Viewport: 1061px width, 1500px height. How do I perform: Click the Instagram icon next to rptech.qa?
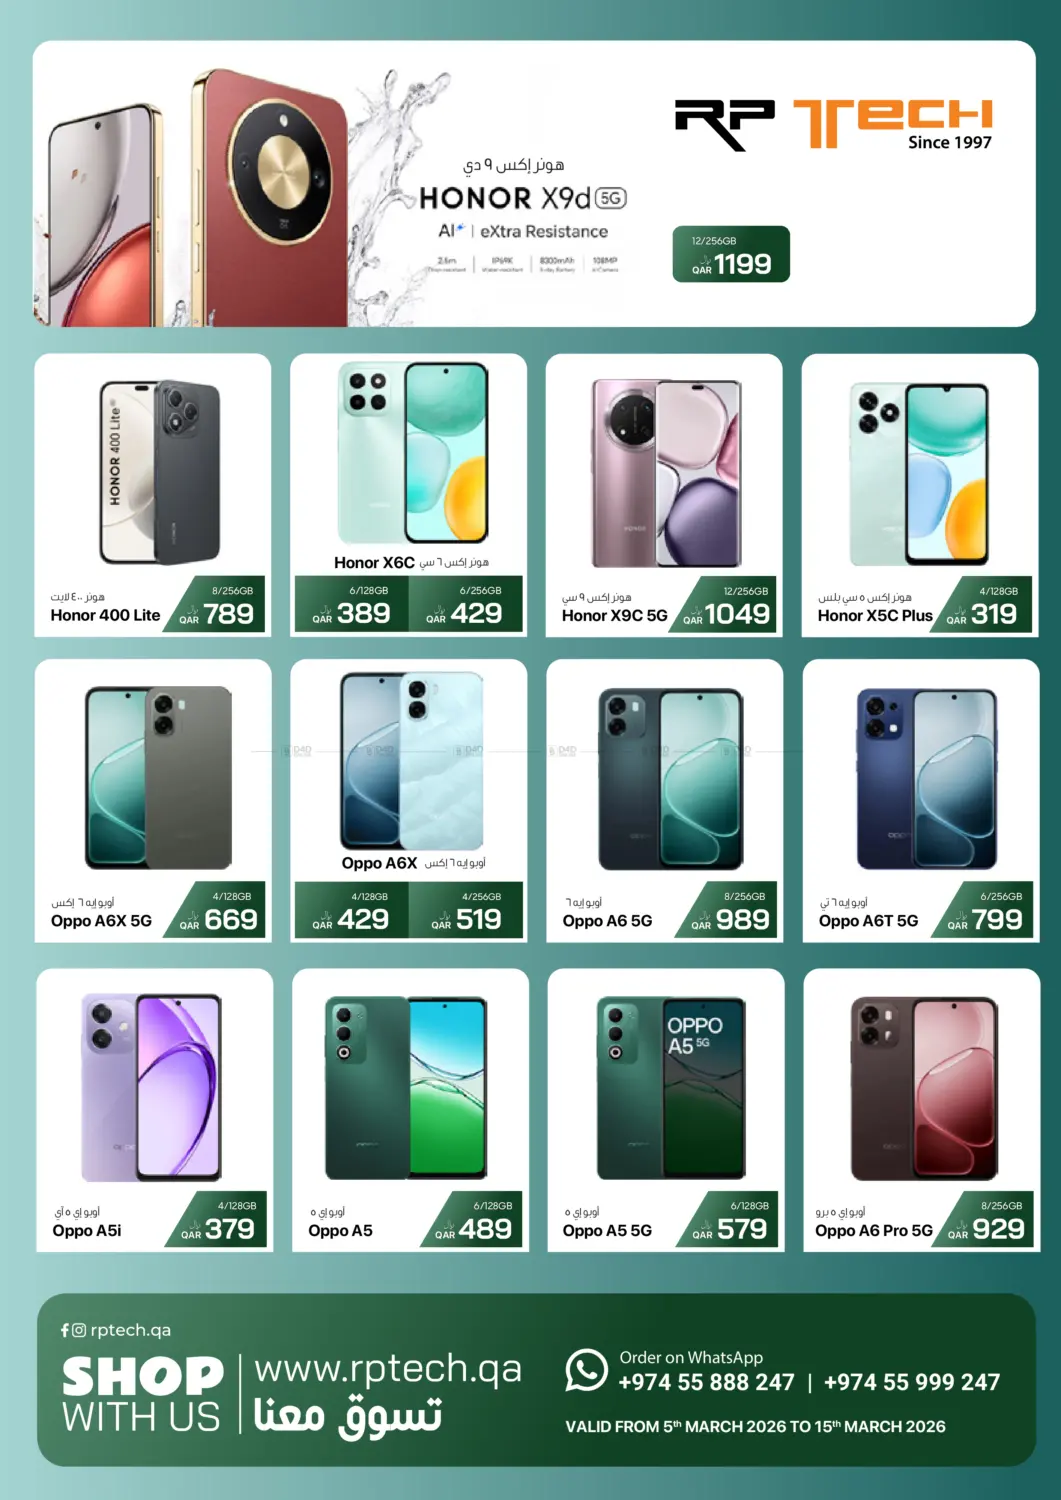click(x=79, y=1330)
